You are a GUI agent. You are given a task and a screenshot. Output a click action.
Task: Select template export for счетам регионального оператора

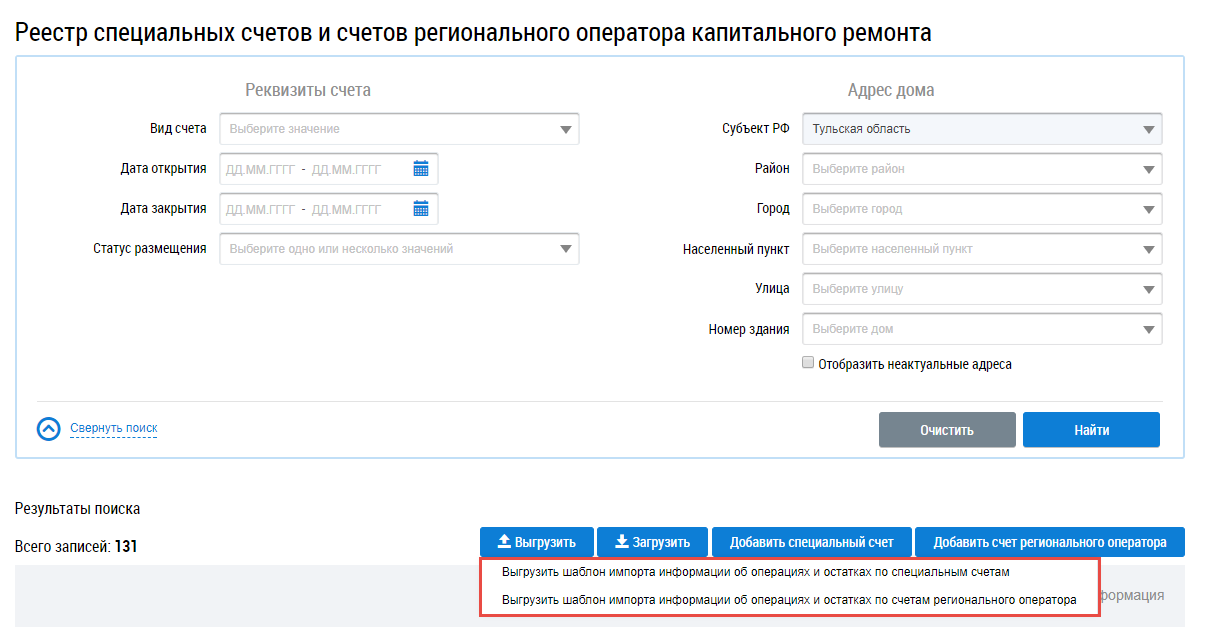[788, 600]
